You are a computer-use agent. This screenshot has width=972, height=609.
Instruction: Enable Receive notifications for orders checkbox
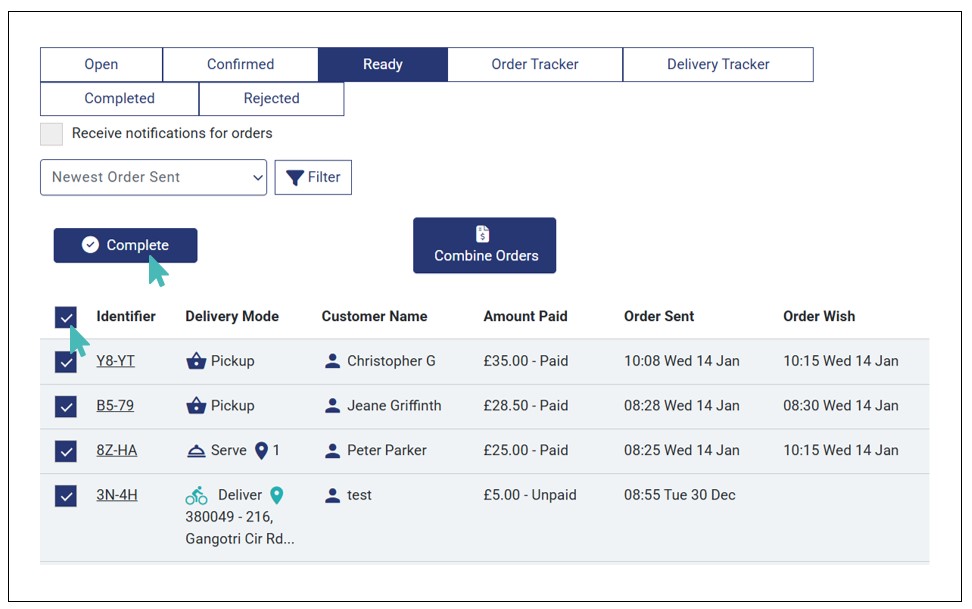[51, 134]
